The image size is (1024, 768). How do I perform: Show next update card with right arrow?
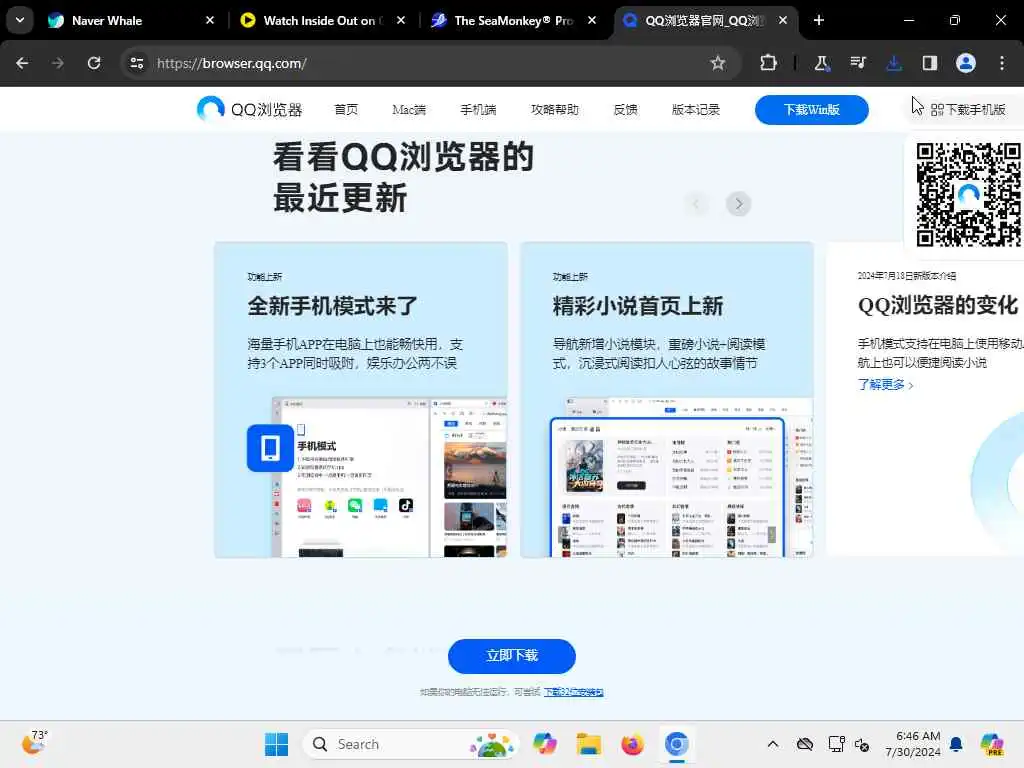tap(739, 204)
